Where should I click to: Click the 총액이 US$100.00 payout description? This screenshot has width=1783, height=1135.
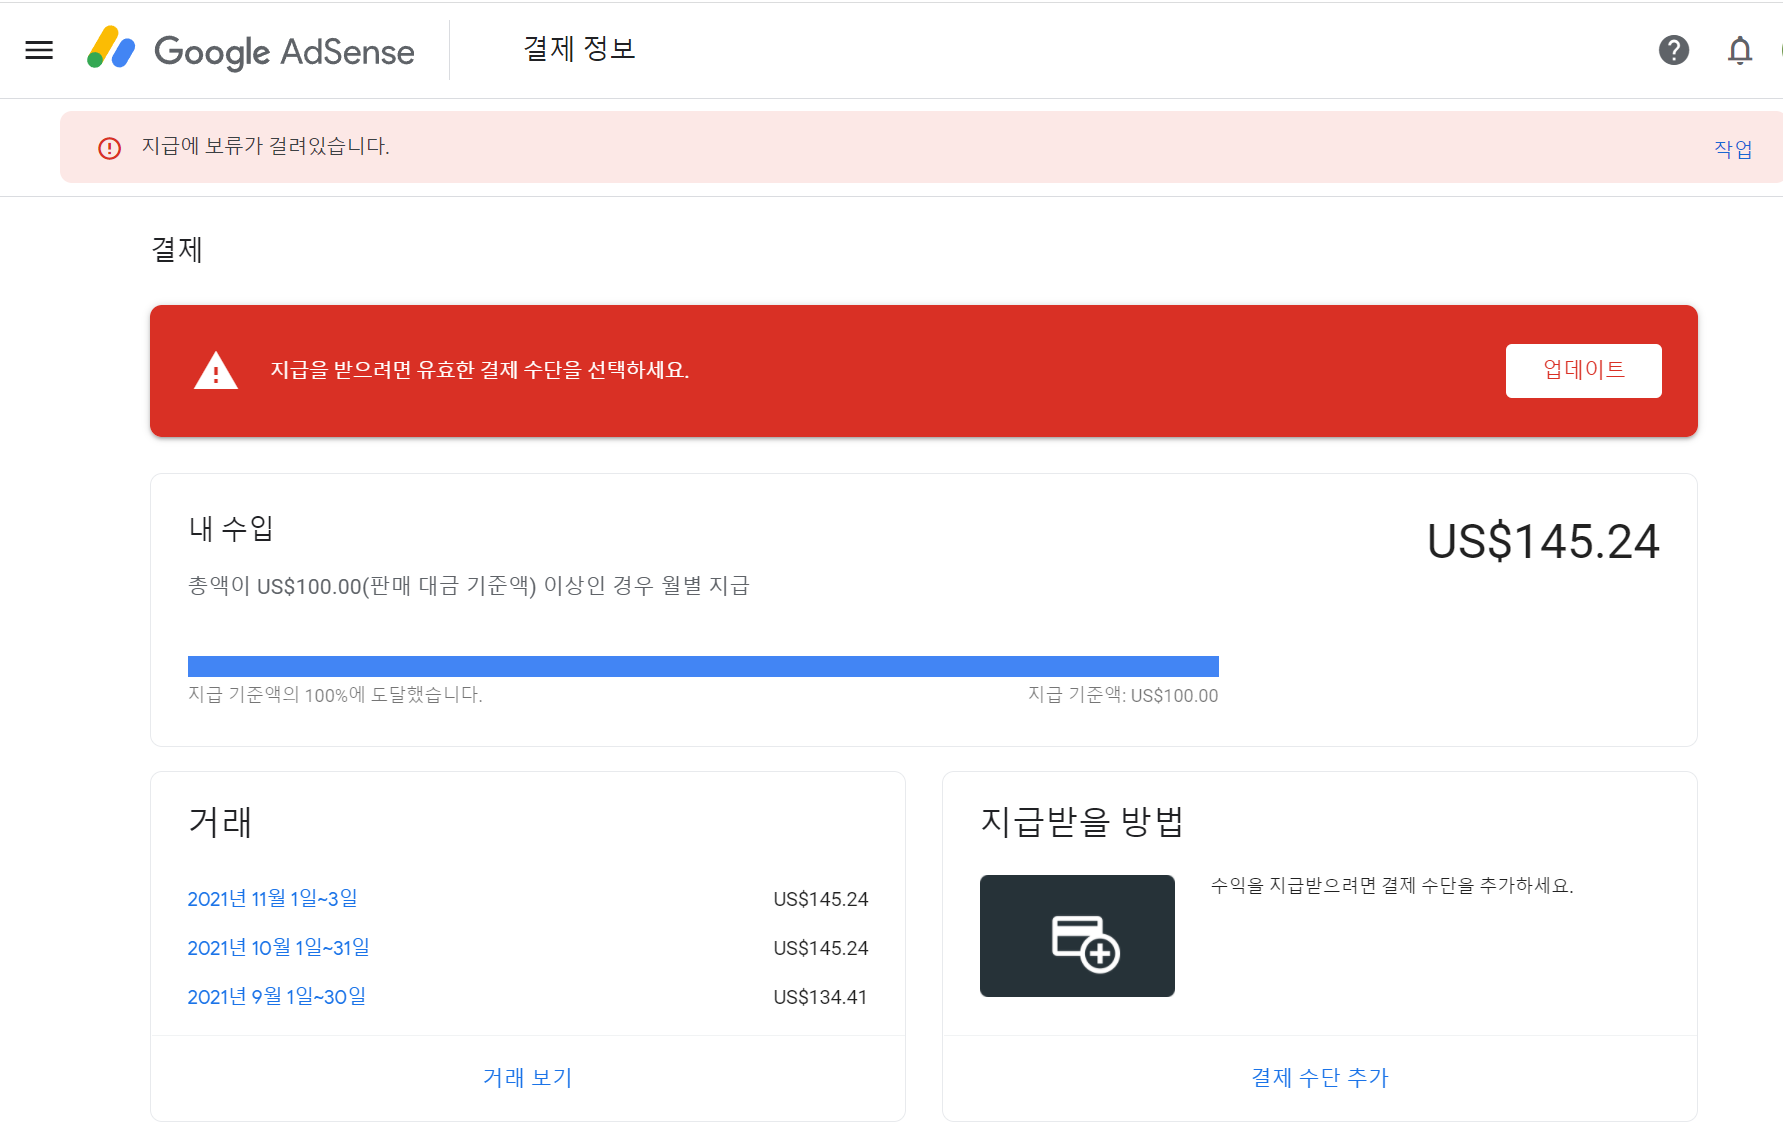tap(469, 586)
